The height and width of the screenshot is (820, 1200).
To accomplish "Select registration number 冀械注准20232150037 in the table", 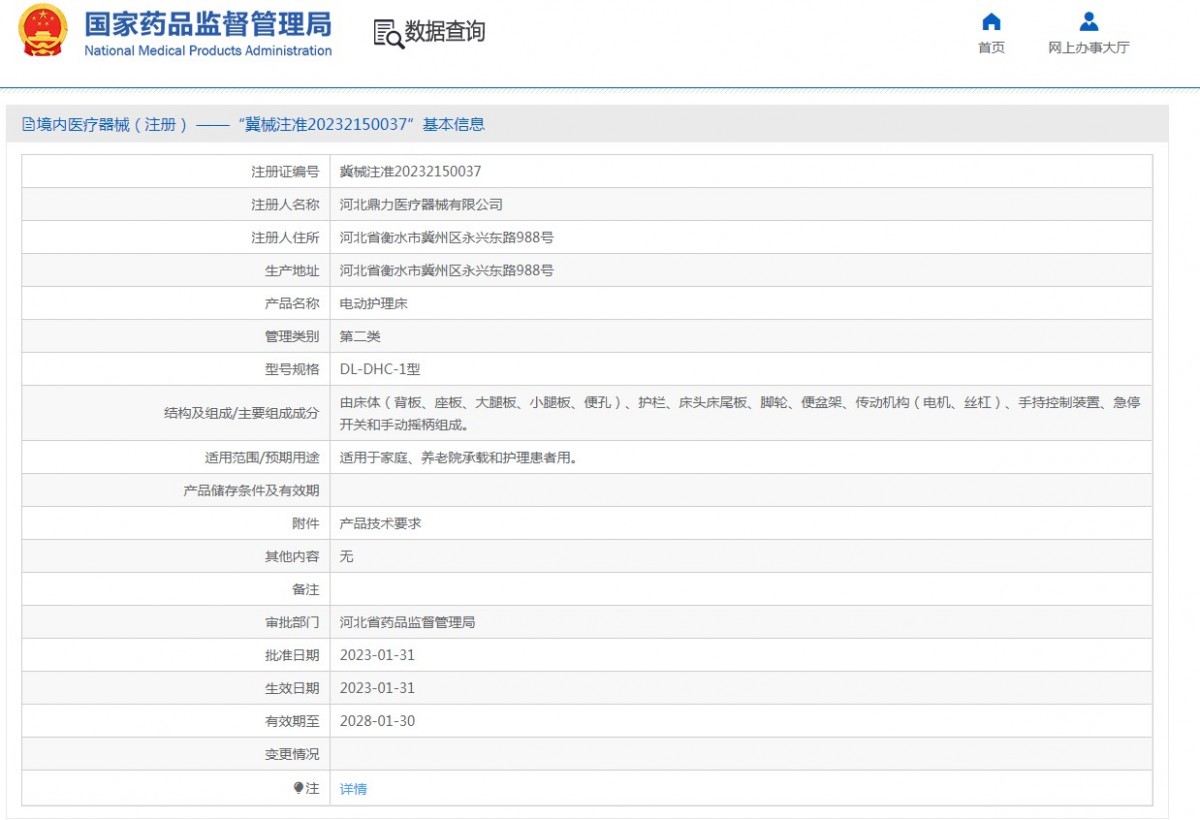I will point(410,172).
